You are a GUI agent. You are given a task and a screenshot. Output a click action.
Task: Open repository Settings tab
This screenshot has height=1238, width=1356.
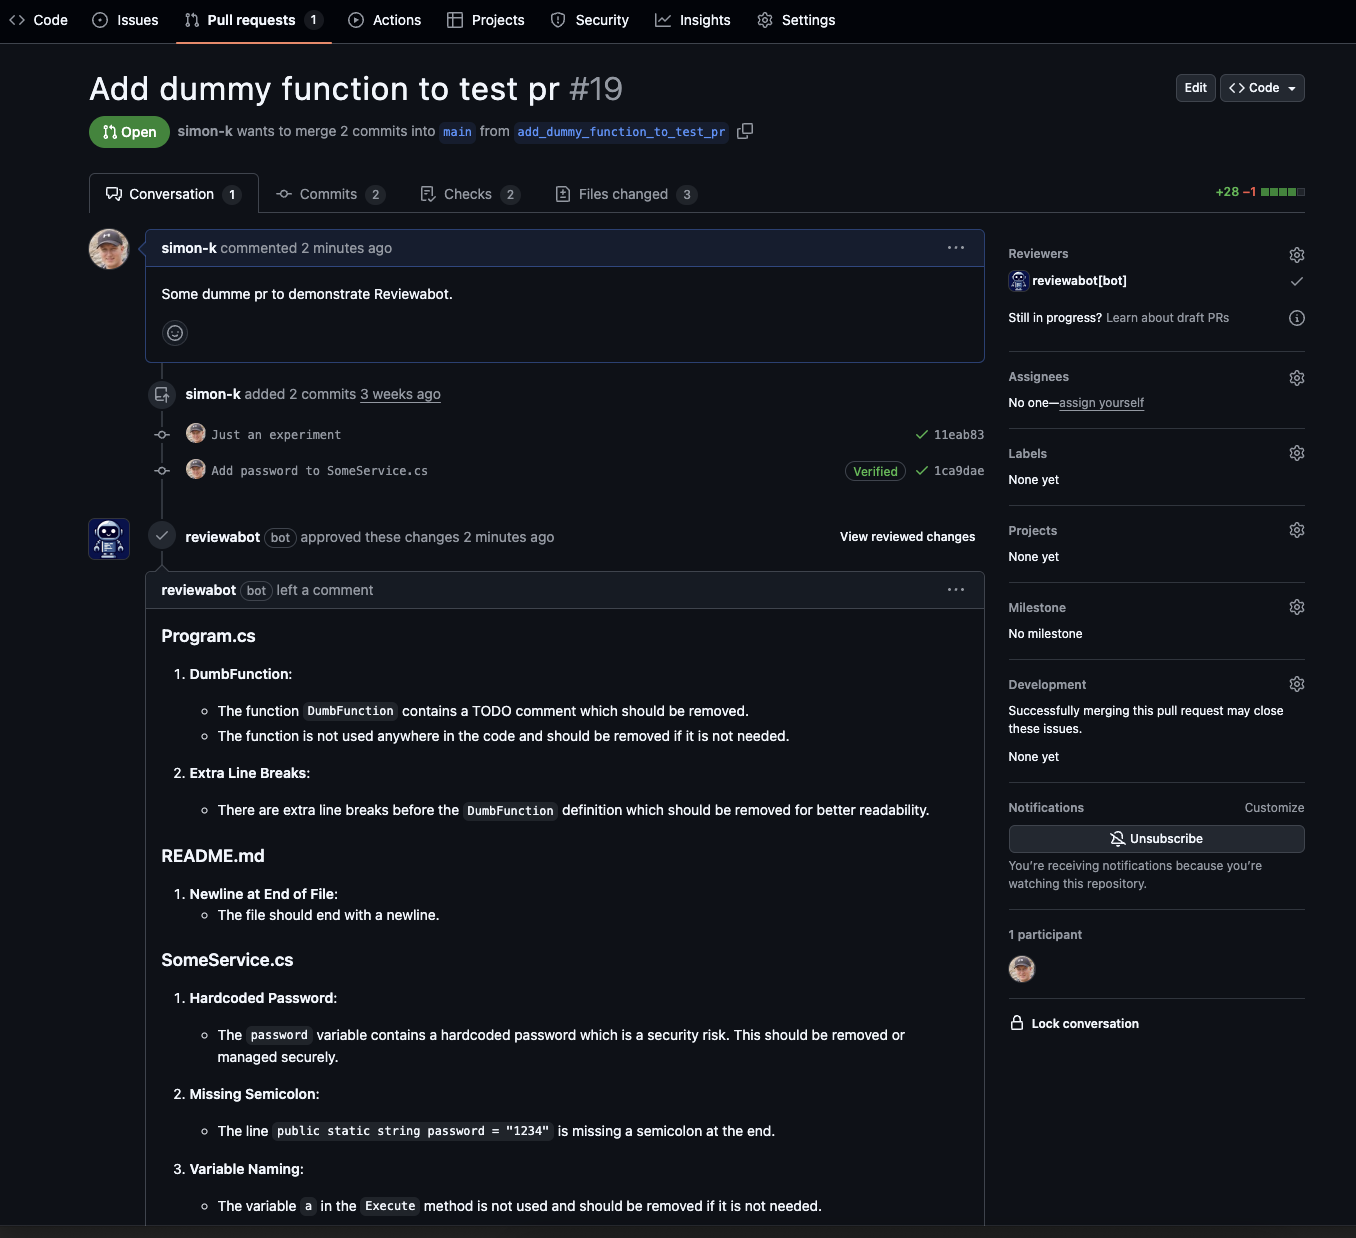tap(796, 20)
